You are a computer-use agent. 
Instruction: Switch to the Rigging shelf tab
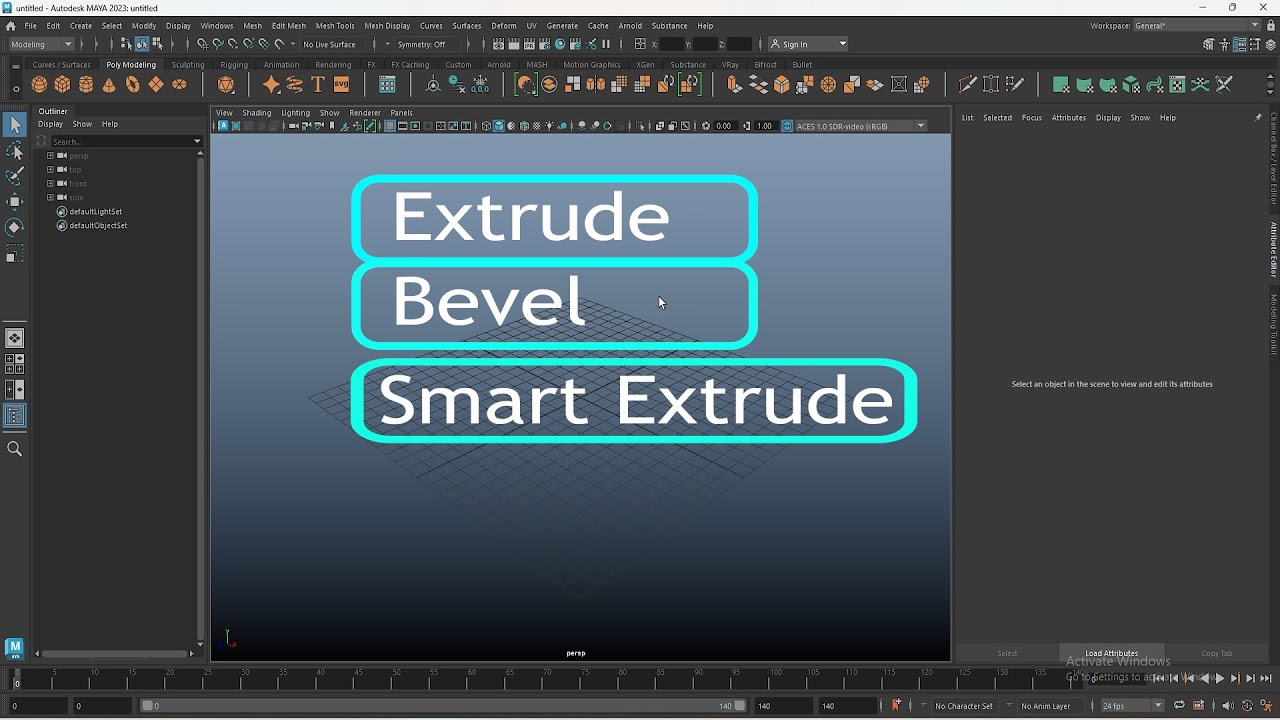234,65
